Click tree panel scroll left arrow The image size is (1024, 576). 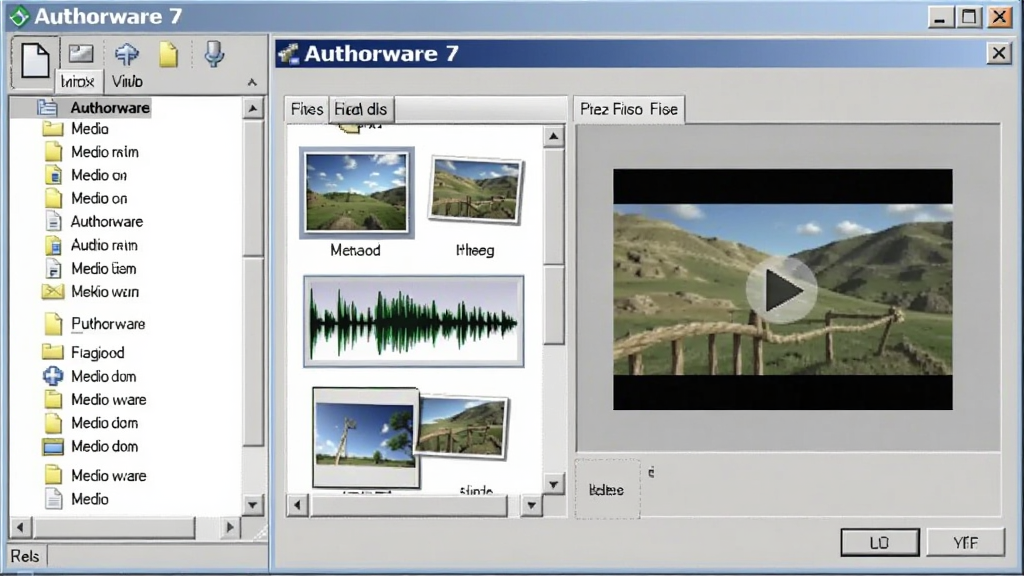[x=20, y=527]
